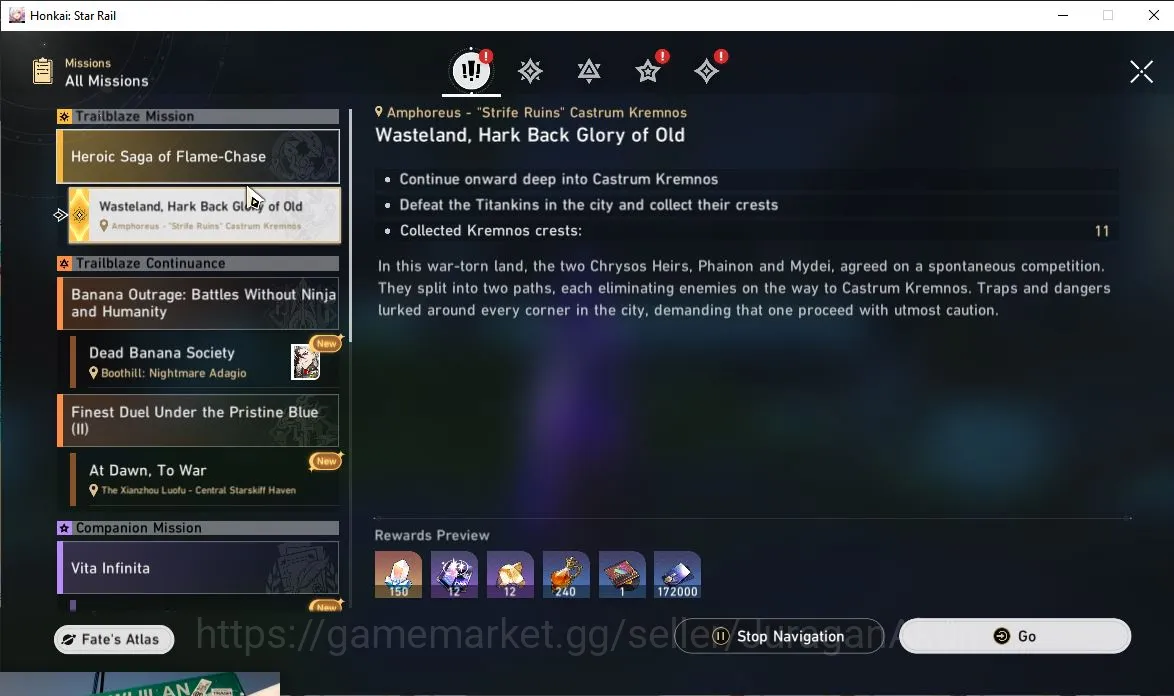1174x696 pixels.
Task: Click the 172000 credits reward icon
Action: click(x=677, y=575)
